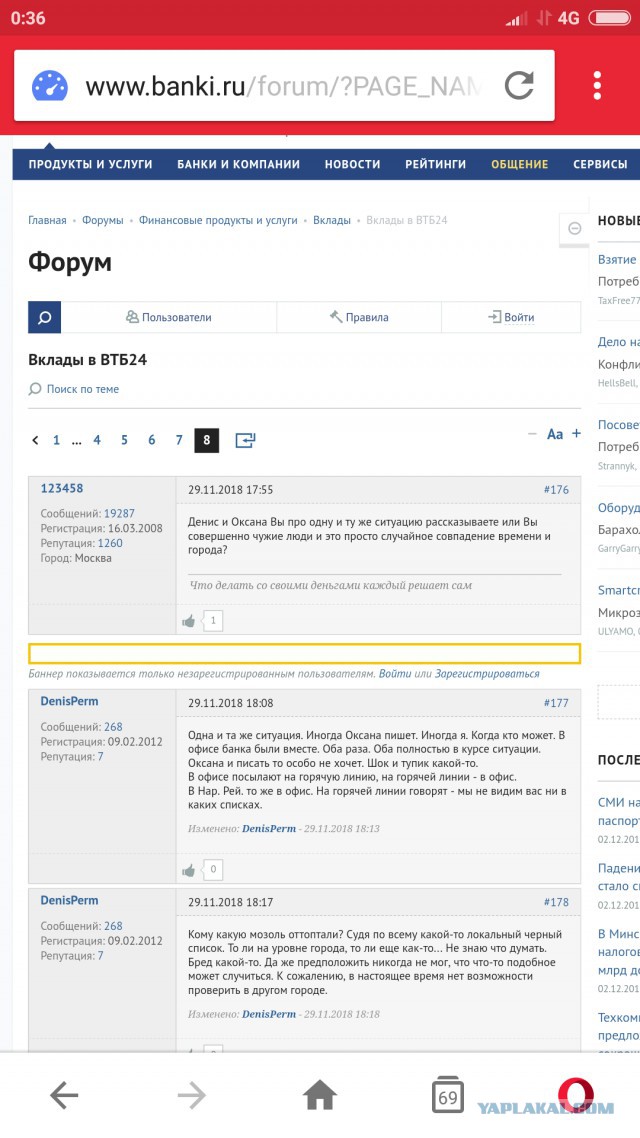Open DenisPerm link in post #177 edit note

point(268,828)
